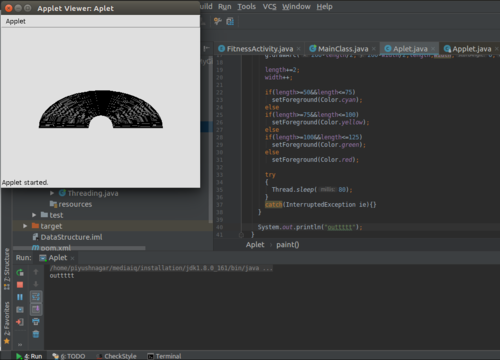Open the Run menu

click(x=225, y=7)
